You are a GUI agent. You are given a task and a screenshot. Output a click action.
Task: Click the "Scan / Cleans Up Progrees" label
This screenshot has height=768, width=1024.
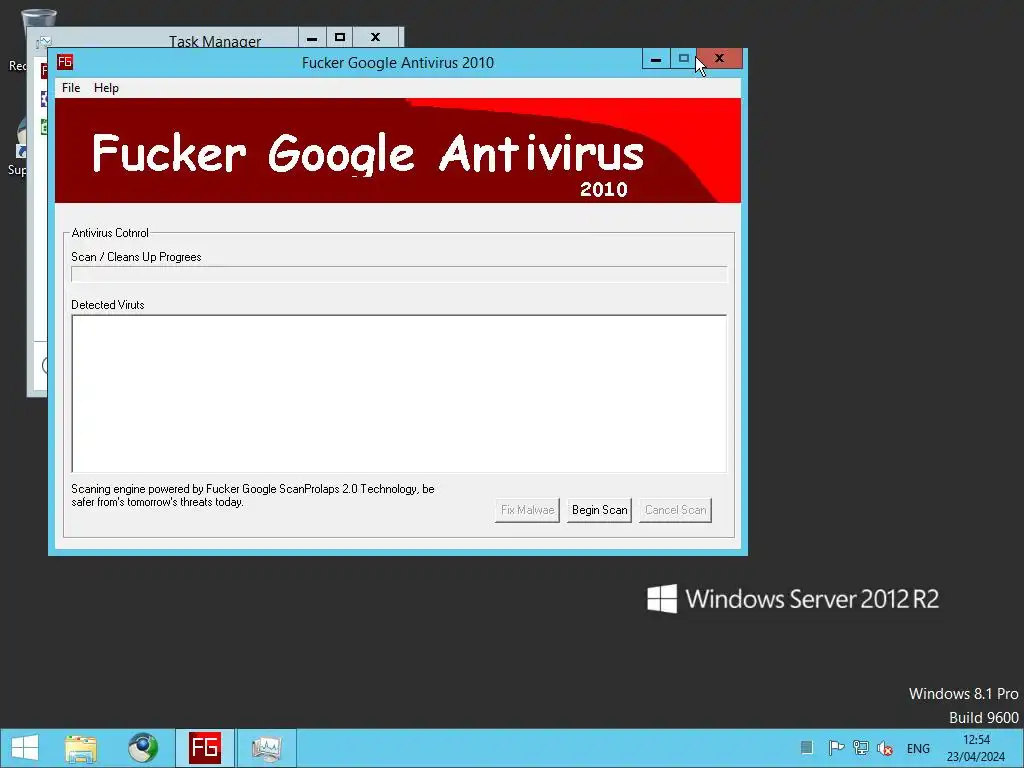click(x=136, y=257)
